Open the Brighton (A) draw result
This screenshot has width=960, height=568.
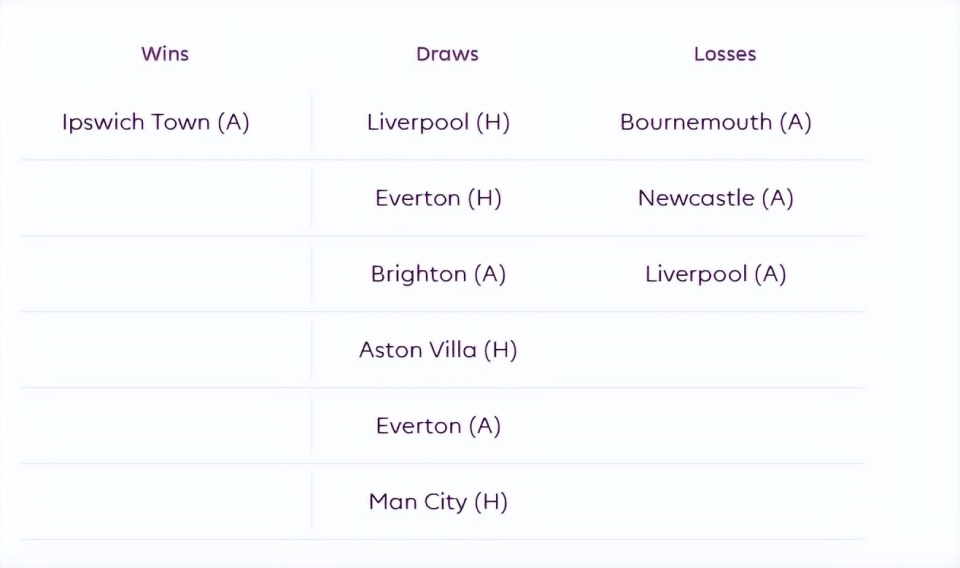pos(438,274)
